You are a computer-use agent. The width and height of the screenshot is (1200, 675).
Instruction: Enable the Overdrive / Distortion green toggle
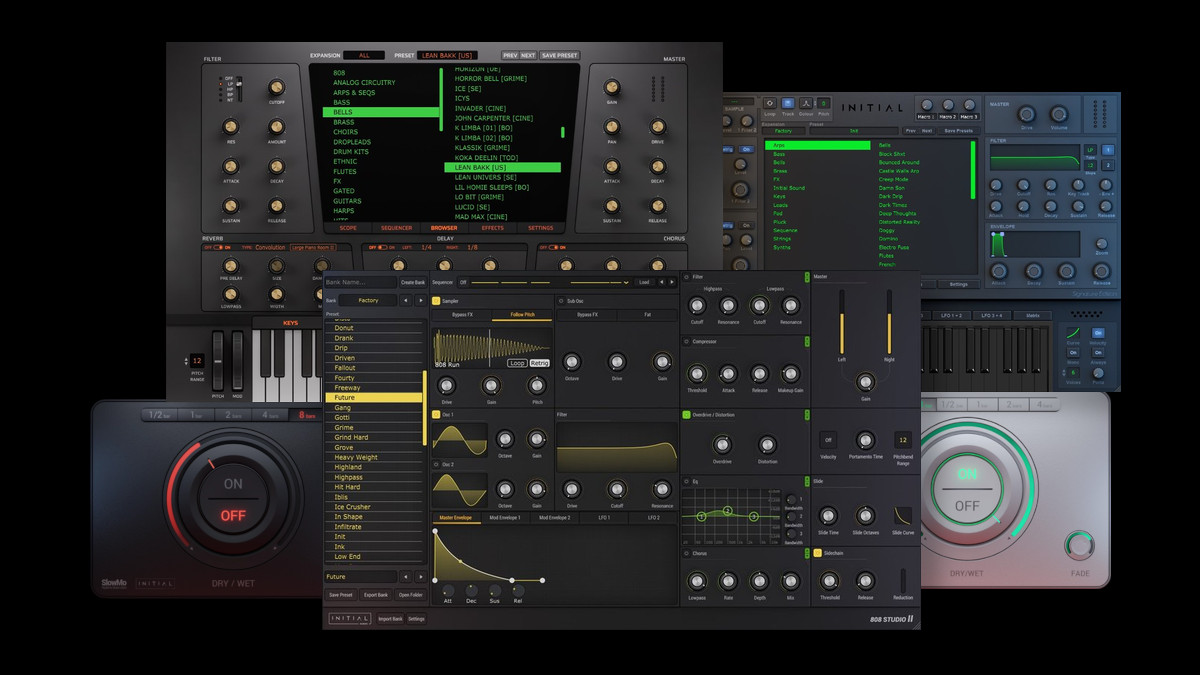pyautogui.click(x=686, y=414)
